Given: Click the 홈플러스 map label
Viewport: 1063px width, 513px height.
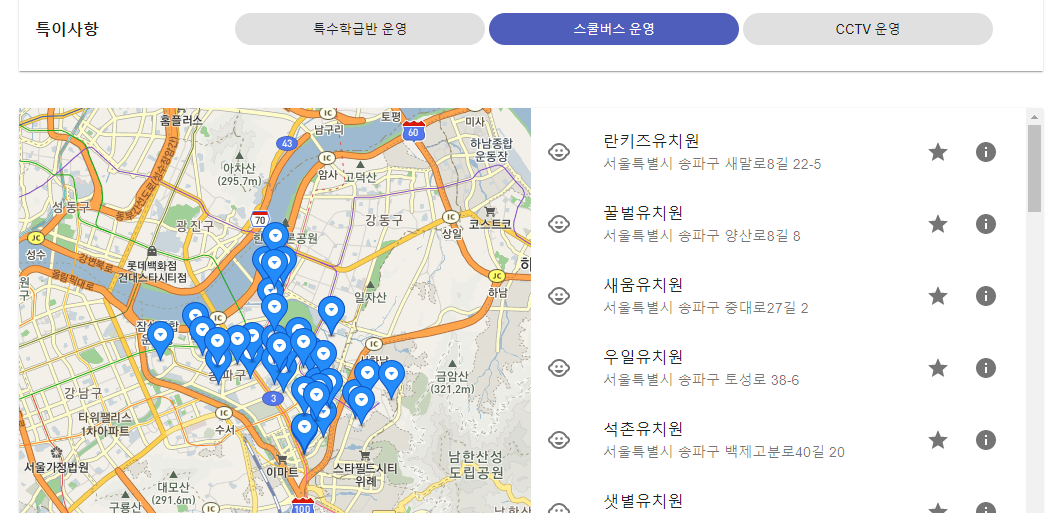Looking at the screenshot, I should click(182, 120).
